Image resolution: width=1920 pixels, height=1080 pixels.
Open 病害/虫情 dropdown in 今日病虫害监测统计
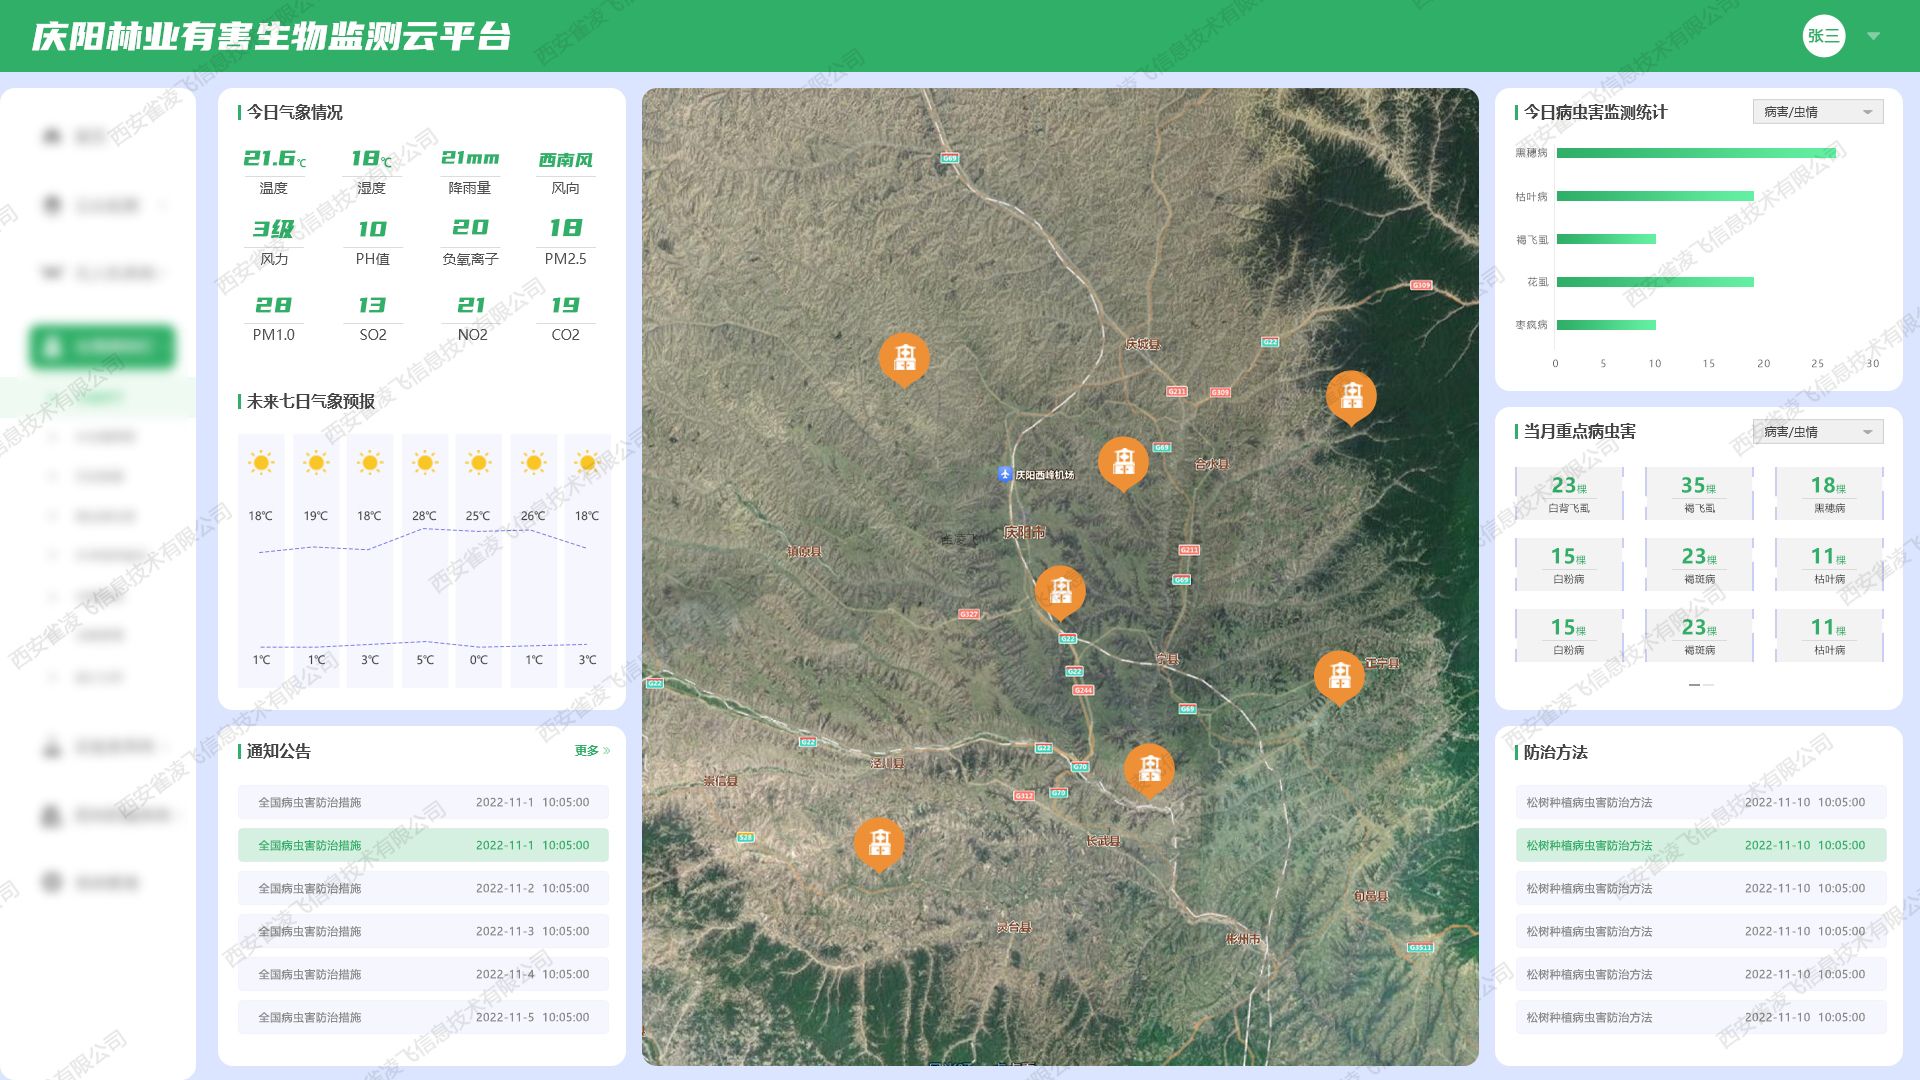[x=1817, y=112]
